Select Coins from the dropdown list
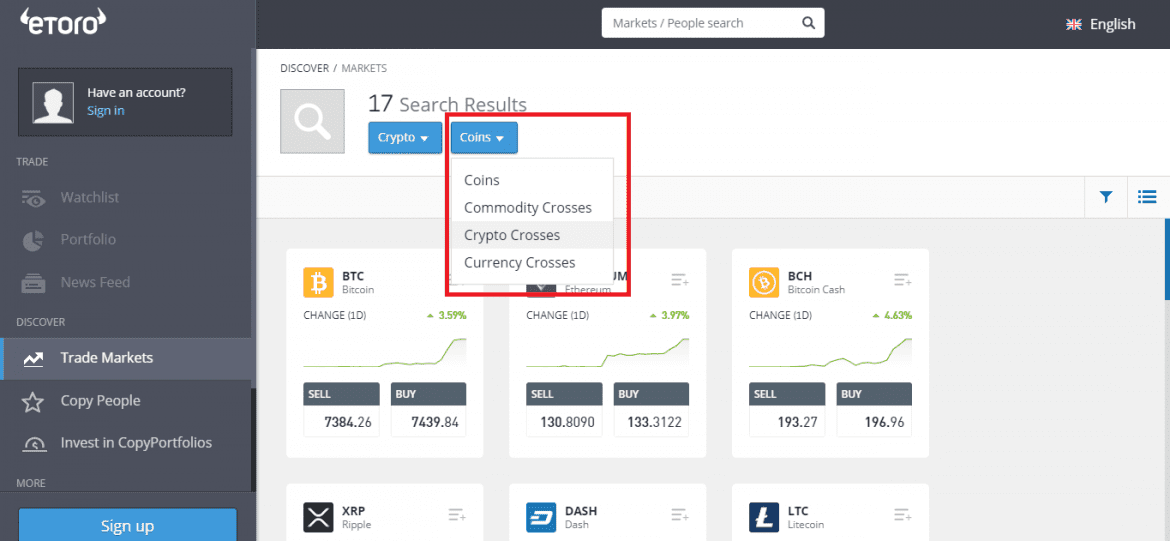The width and height of the screenshot is (1170, 541). pos(532,181)
